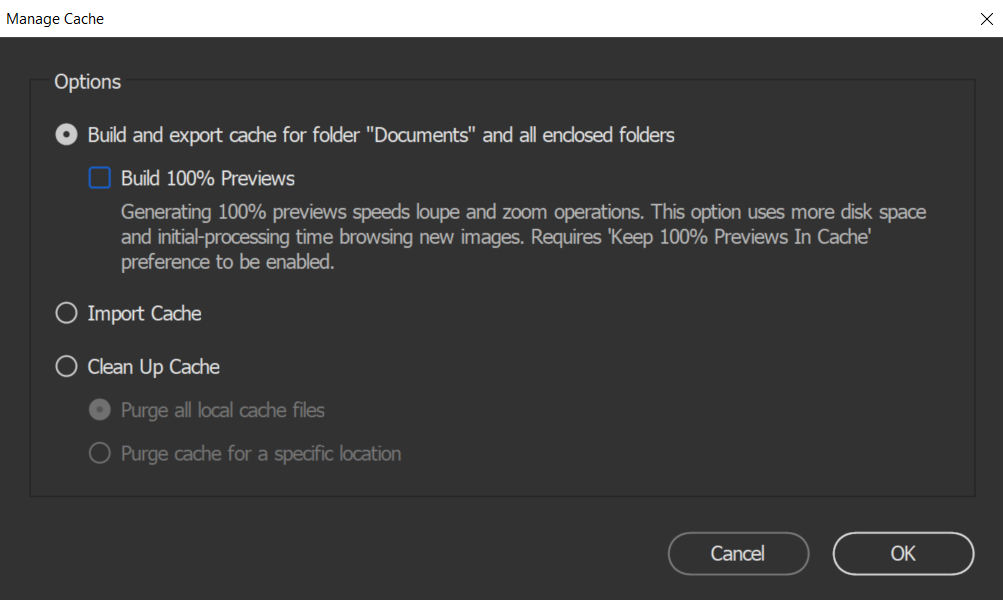Click the "Build 100% Previews" label text
The image size is (1003, 600).
[x=208, y=179]
